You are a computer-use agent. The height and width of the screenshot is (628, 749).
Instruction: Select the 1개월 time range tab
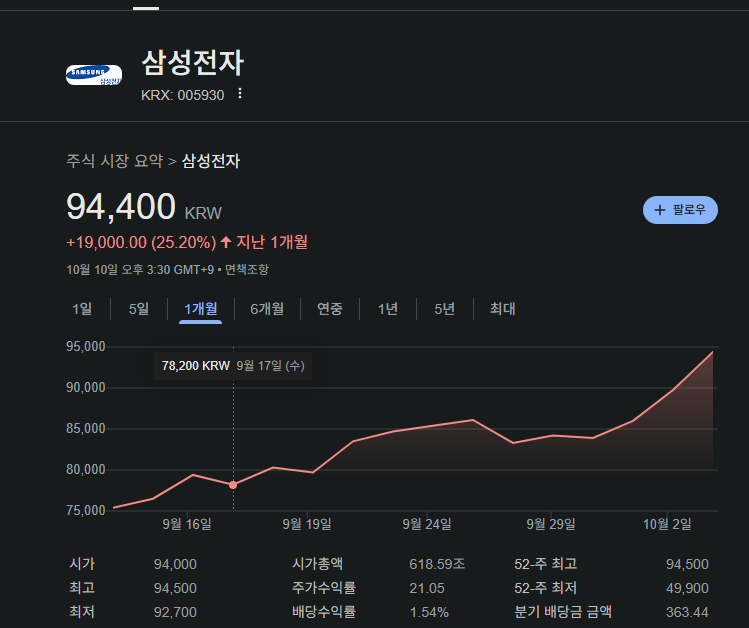click(201, 309)
